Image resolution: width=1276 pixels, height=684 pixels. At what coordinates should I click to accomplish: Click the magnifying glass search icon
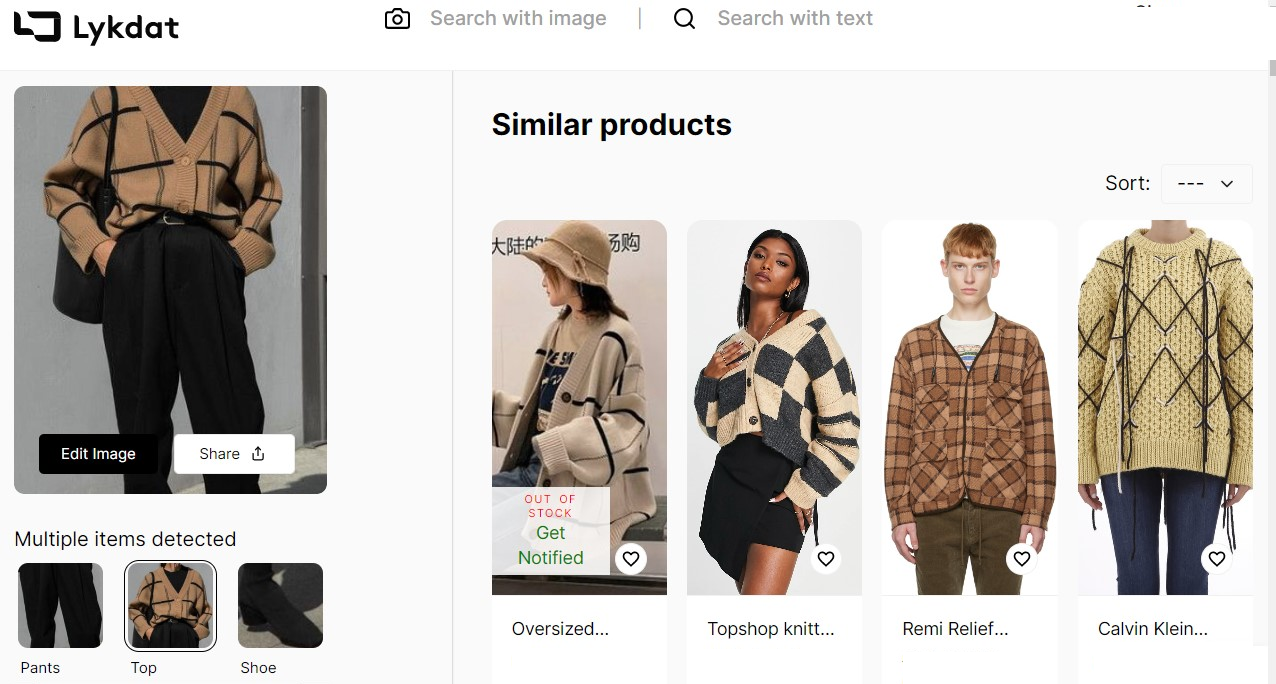point(684,19)
